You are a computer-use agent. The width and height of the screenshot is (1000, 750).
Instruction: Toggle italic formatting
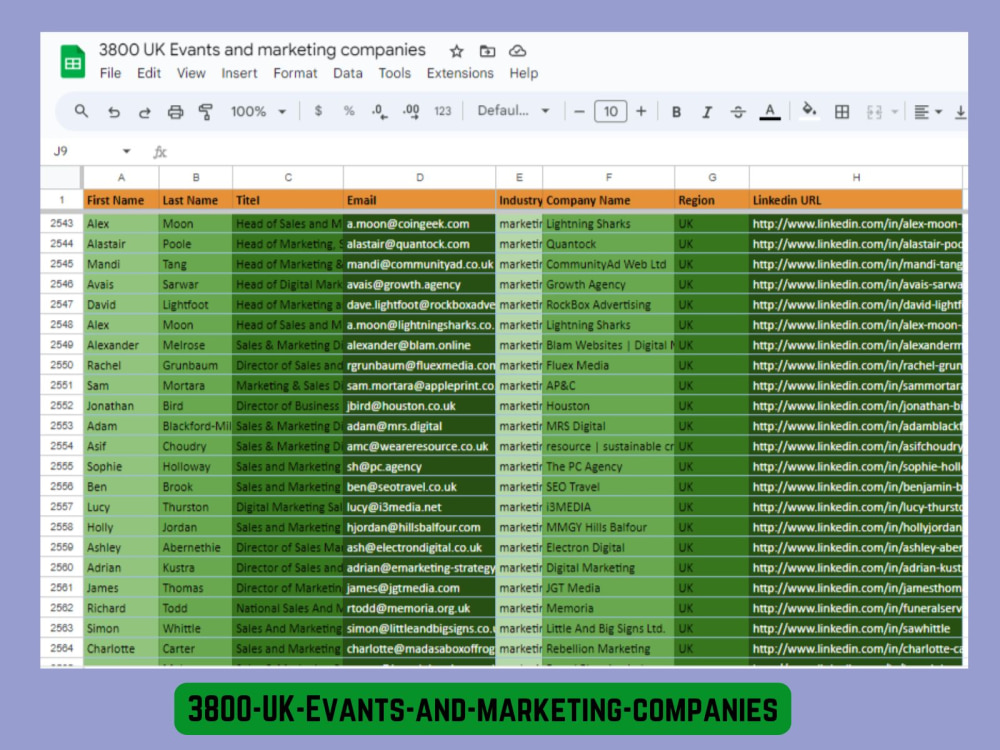[x=707, y=112]
